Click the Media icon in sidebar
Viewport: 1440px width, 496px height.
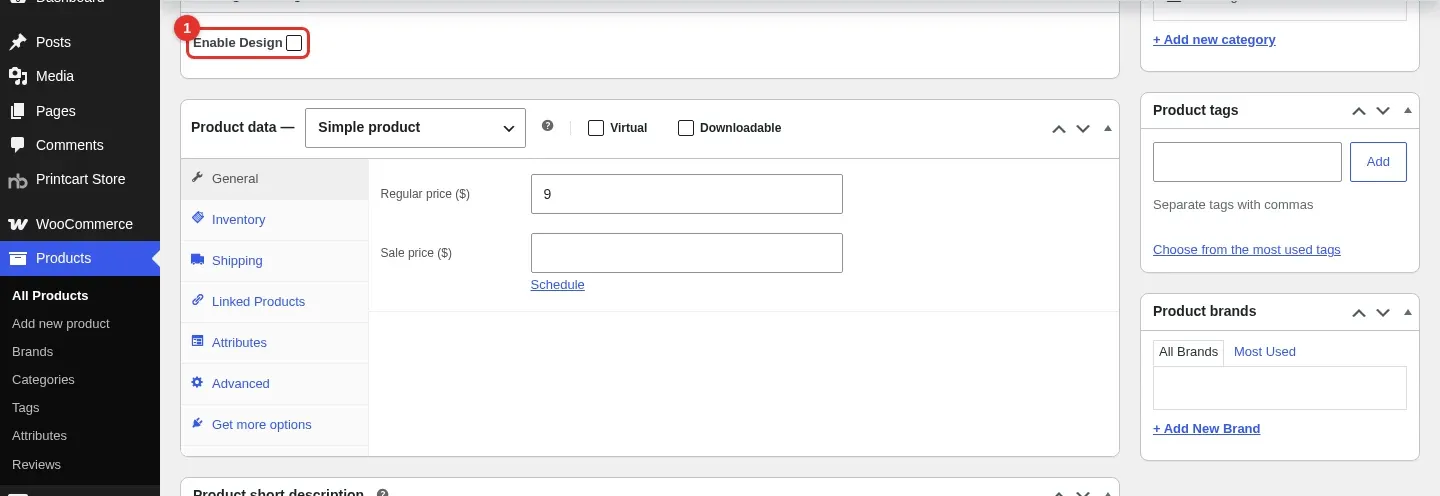[x=17, y=76]
